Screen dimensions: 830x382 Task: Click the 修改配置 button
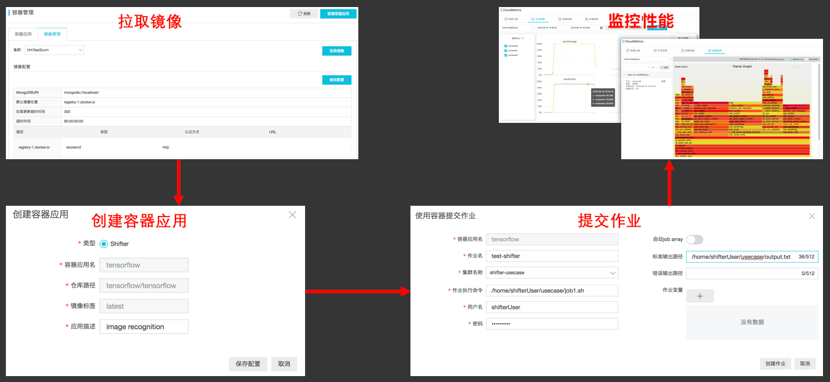[x=337, y=80]
